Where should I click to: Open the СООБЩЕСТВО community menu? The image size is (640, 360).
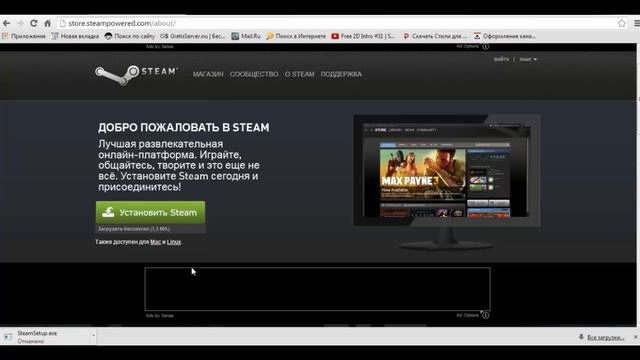pos(254,74)
